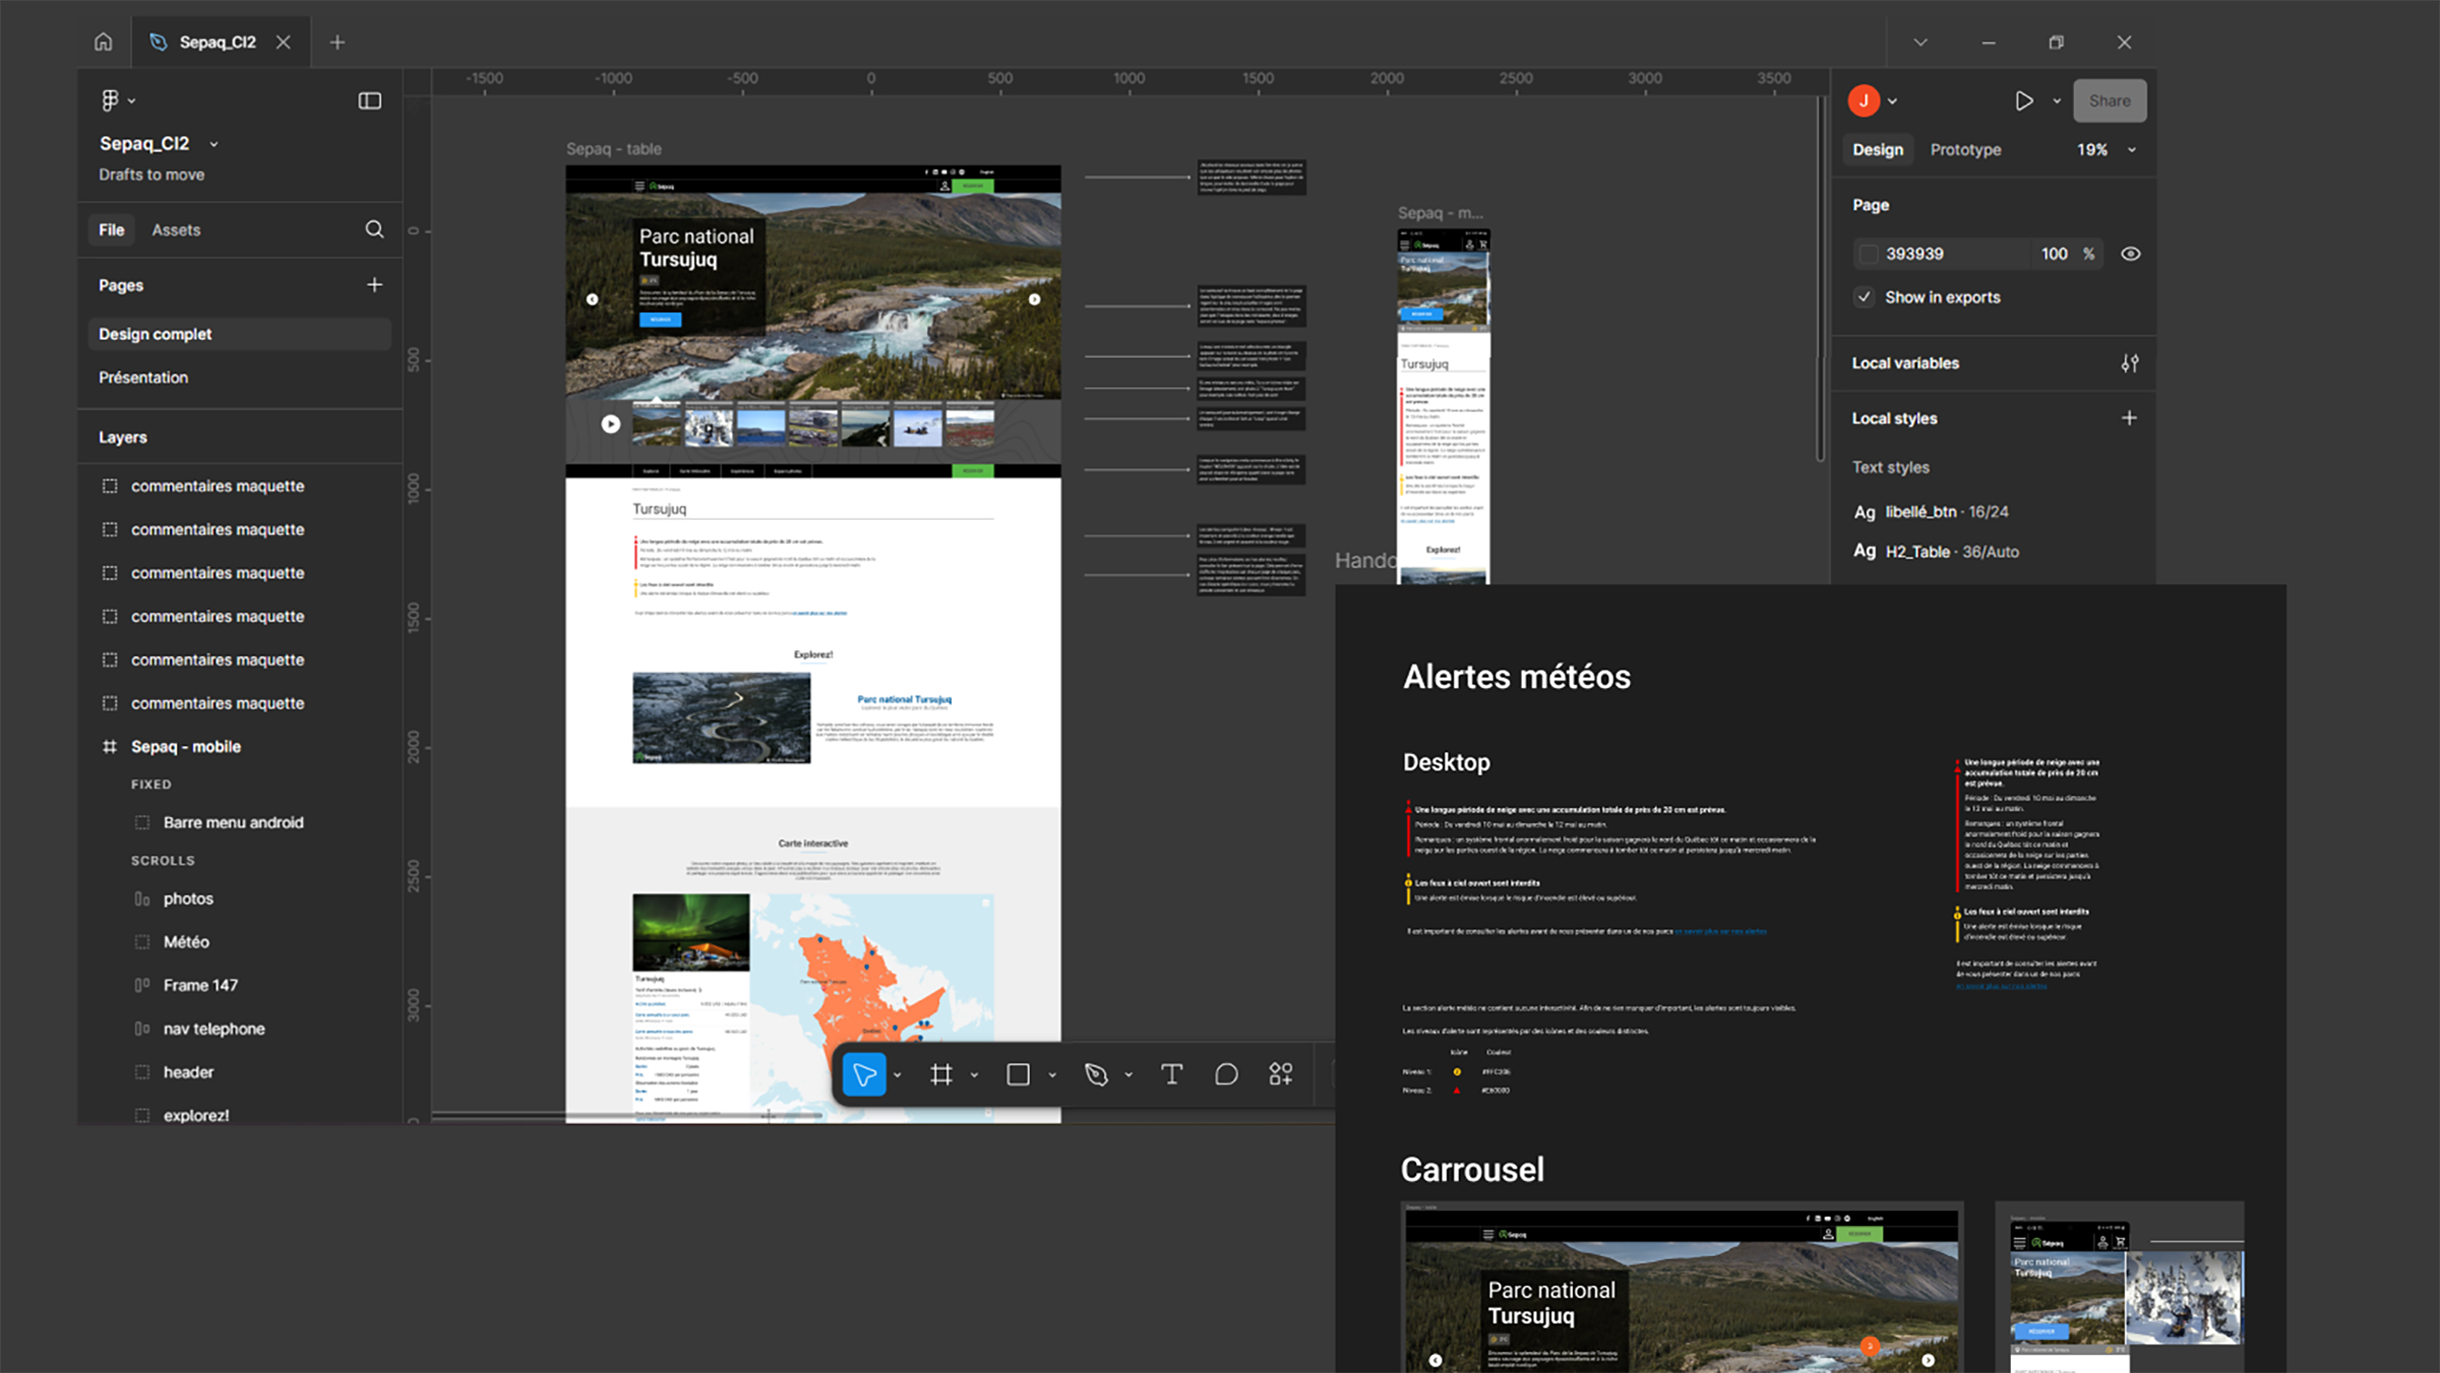Open the Actions resources tool

coord(1281,1074)
